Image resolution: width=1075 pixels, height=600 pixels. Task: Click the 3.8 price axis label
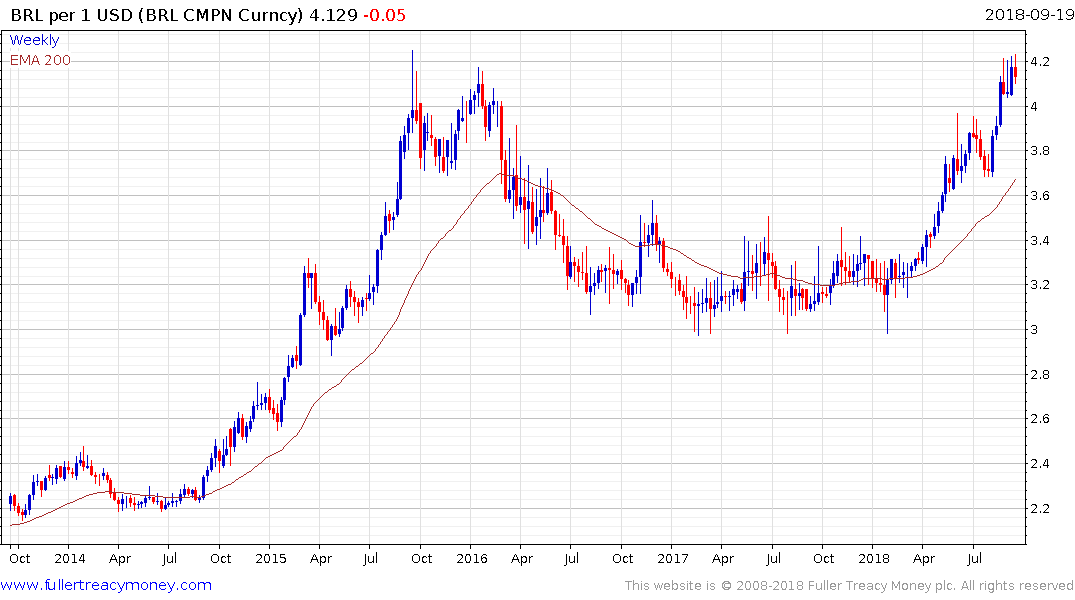click(x=1040, y=151)
